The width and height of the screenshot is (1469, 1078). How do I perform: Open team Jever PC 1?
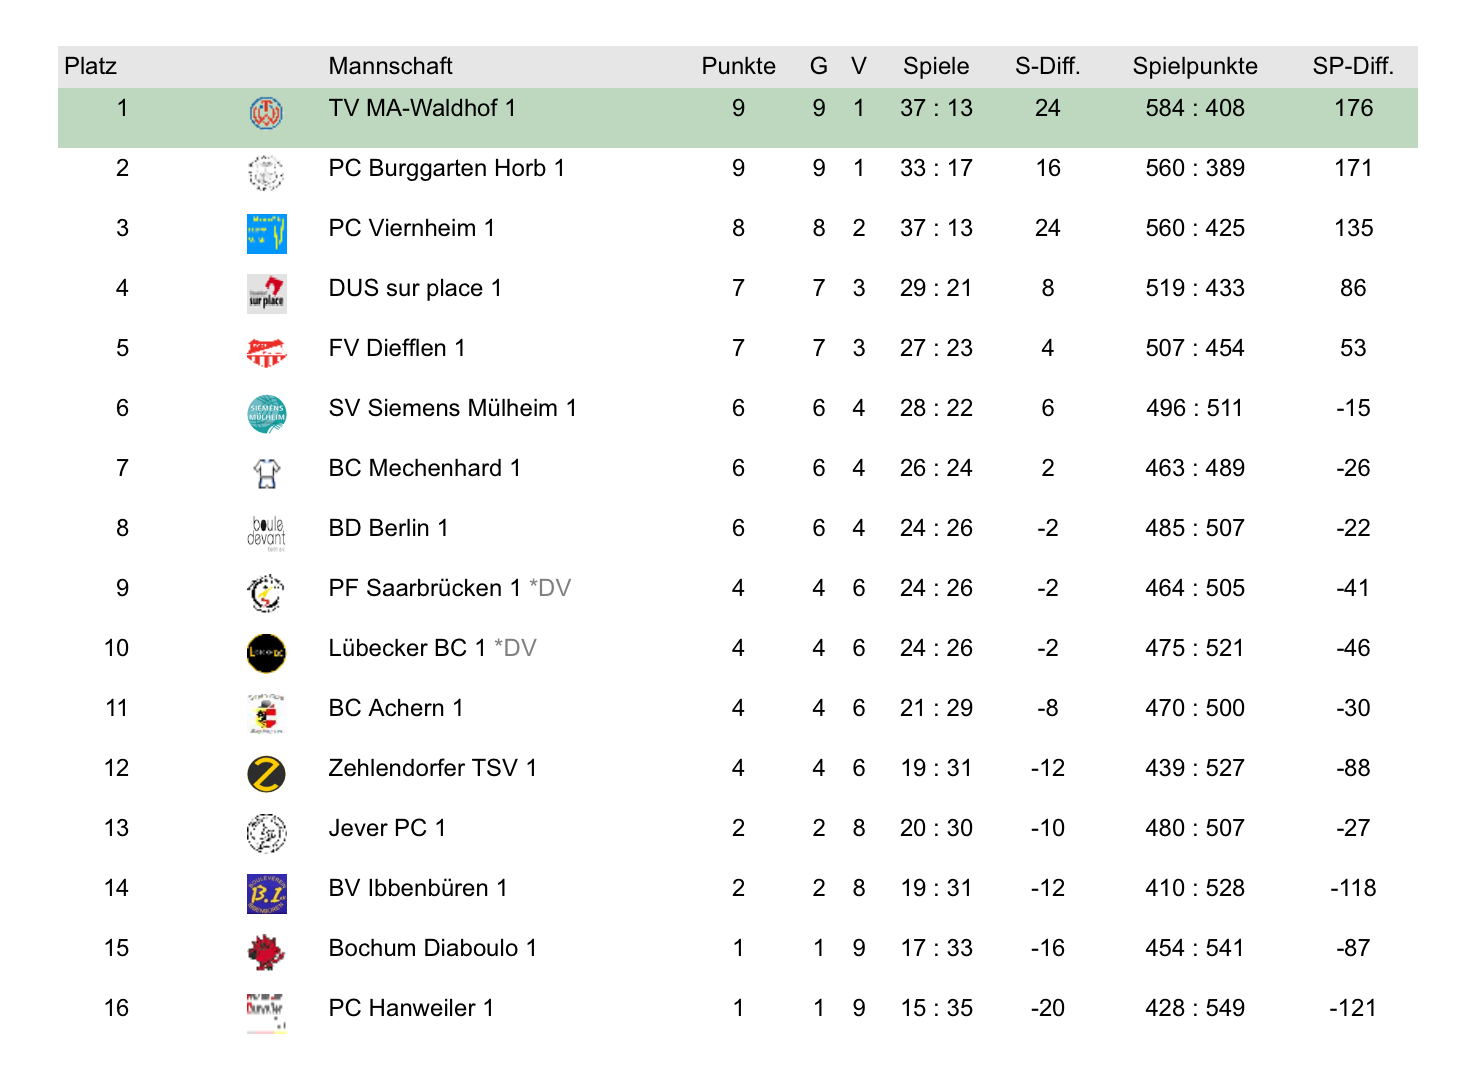(x=387, y=828)
